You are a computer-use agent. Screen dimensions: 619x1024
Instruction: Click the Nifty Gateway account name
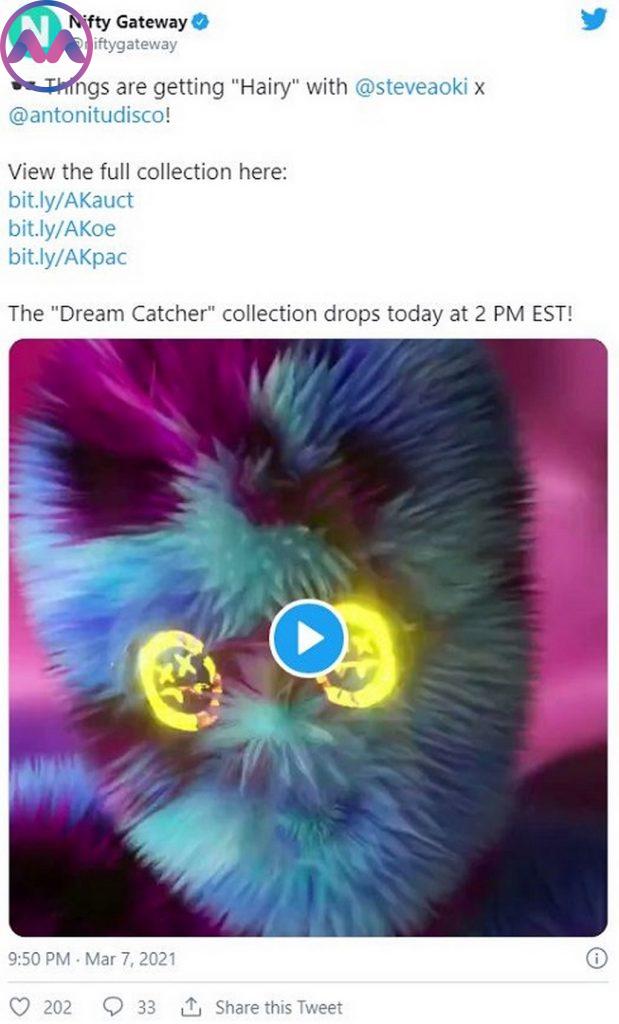coord(129,22)
